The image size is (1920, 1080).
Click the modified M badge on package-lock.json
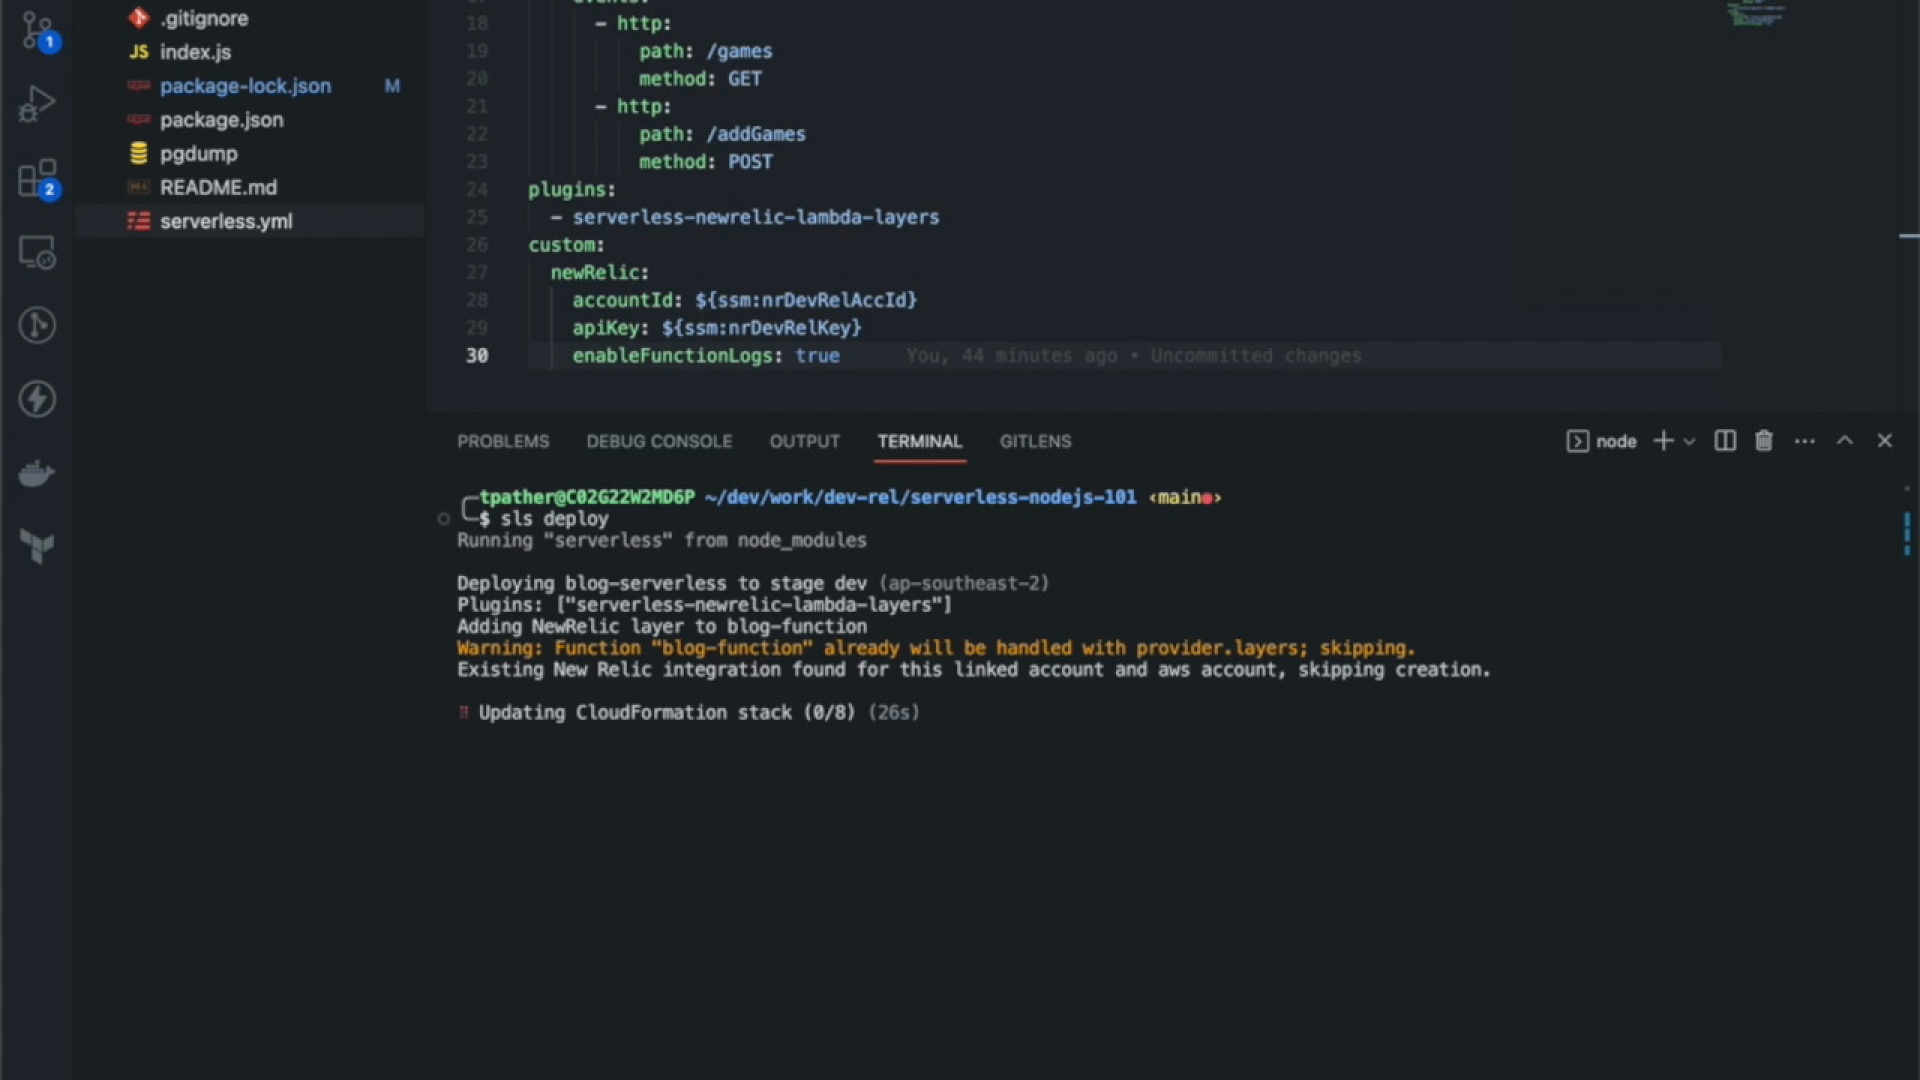click(392, 86)
